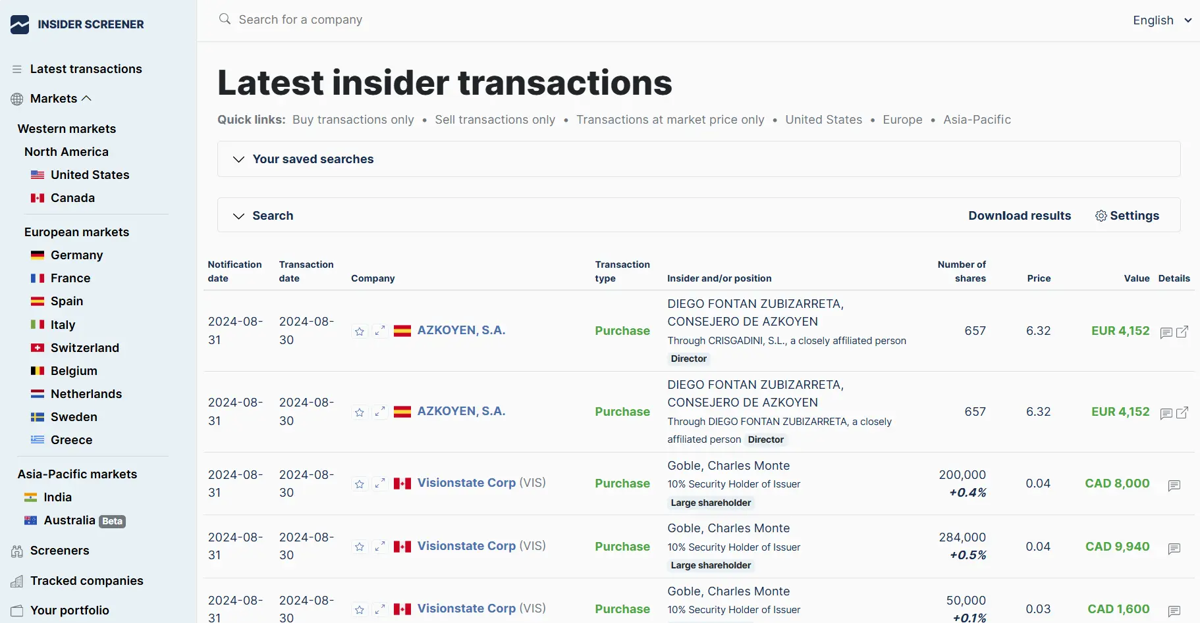The image size is (1200, 623).
Task: Click Sell transactions only quick link
Action: click(495, 119)
